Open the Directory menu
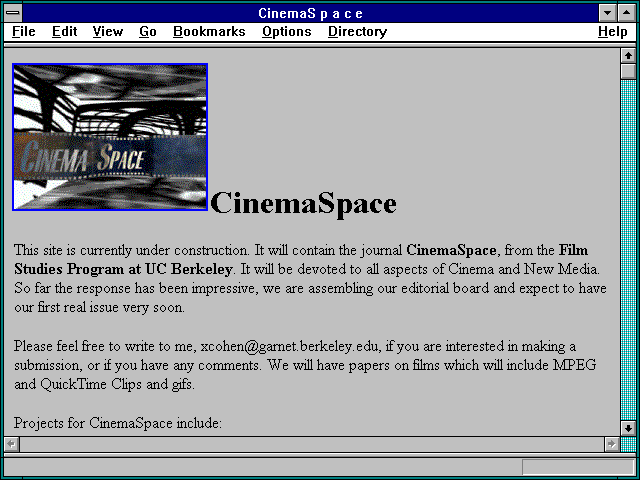 coord(358,31)
